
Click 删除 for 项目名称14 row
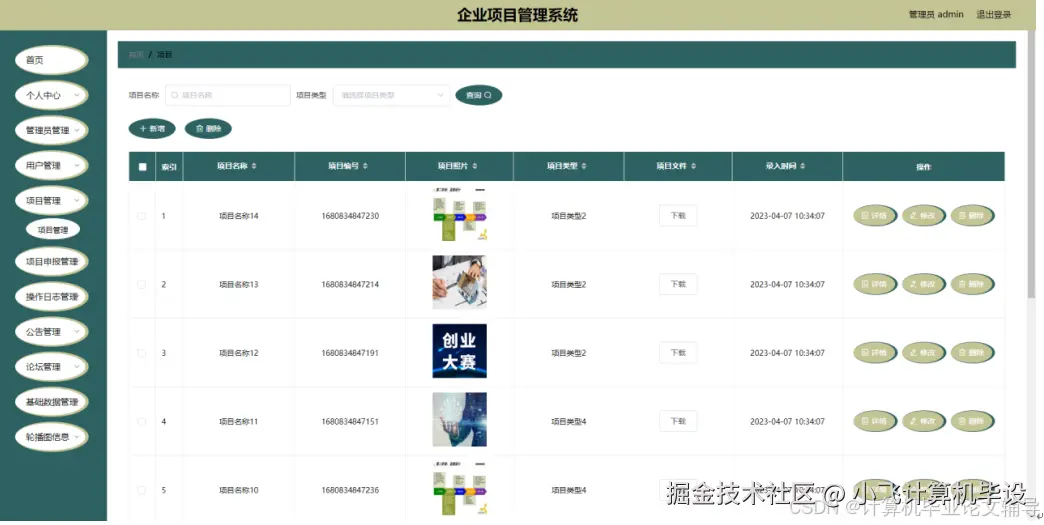pos(972,216)
